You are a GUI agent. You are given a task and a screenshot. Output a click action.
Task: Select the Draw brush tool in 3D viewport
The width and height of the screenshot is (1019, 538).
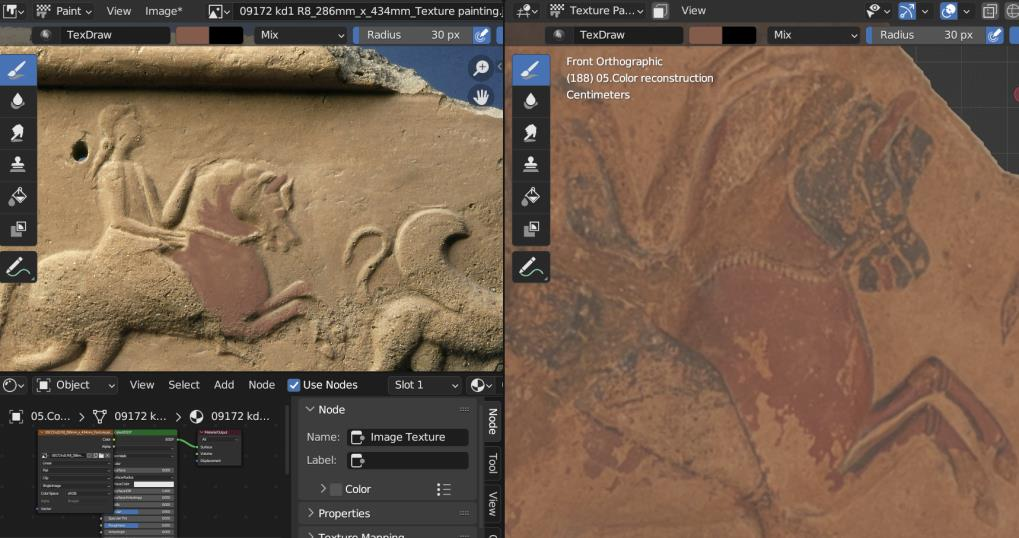tap(531, 69)
